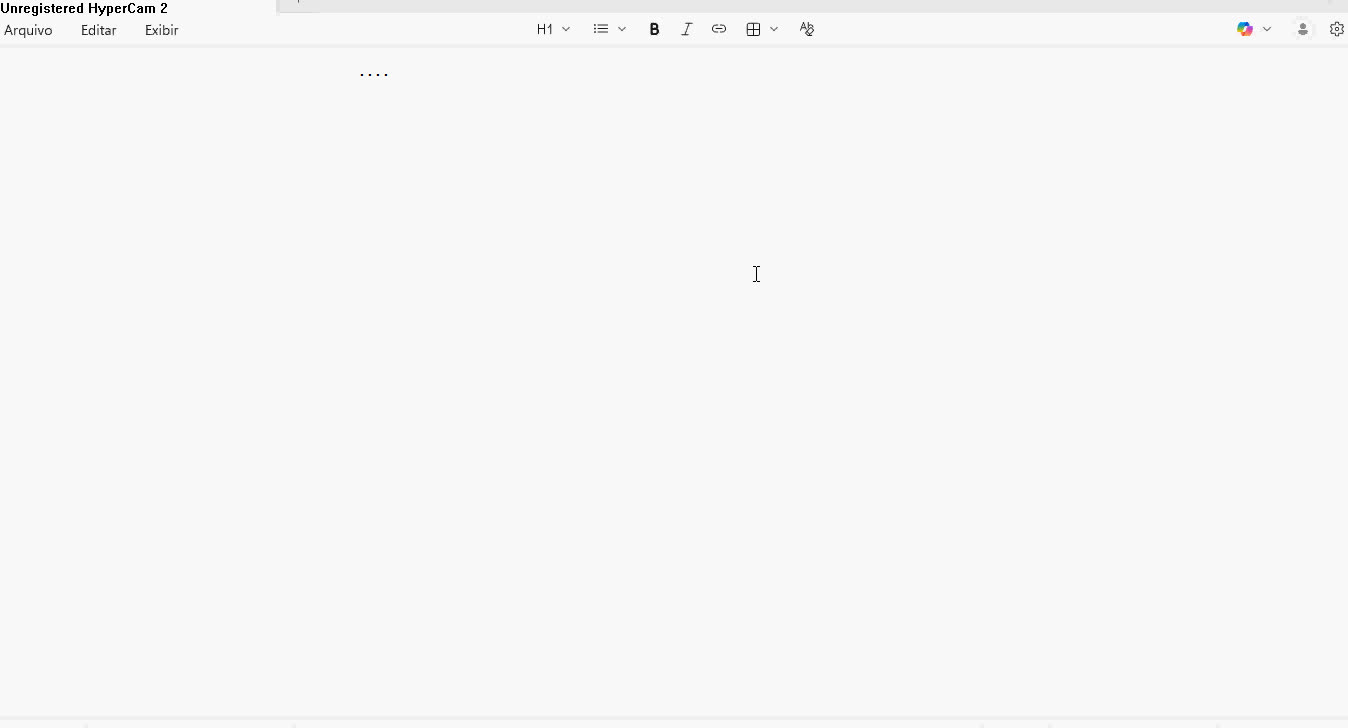Click in the empty editing area
Image resolution: width=1348 pixels, height=728 pixels.
tap(674, 400)
